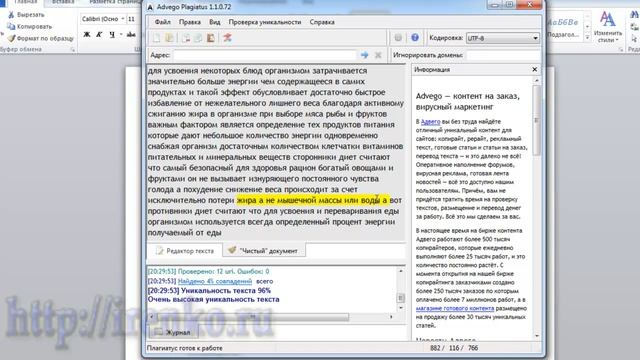Click the gray X cancel icon beside Адрес
The height and width of the screenshot is (360, 640).
[378, 55]
